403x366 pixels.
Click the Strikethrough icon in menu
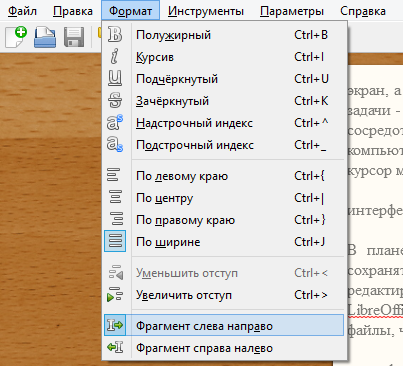pos(115,101)
